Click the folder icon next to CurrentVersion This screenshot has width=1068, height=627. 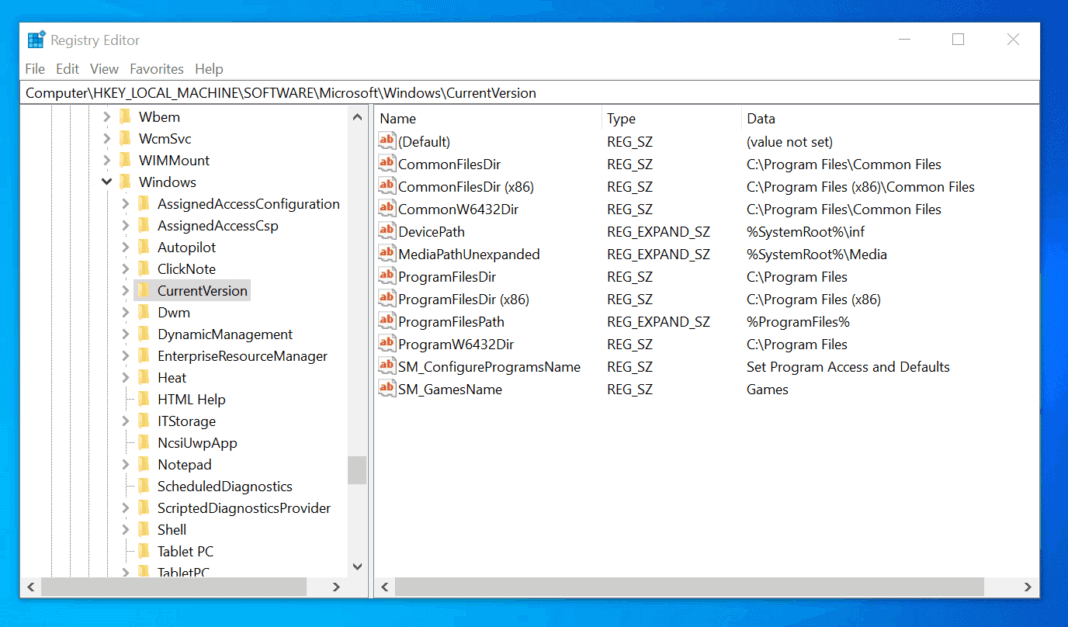143,290
